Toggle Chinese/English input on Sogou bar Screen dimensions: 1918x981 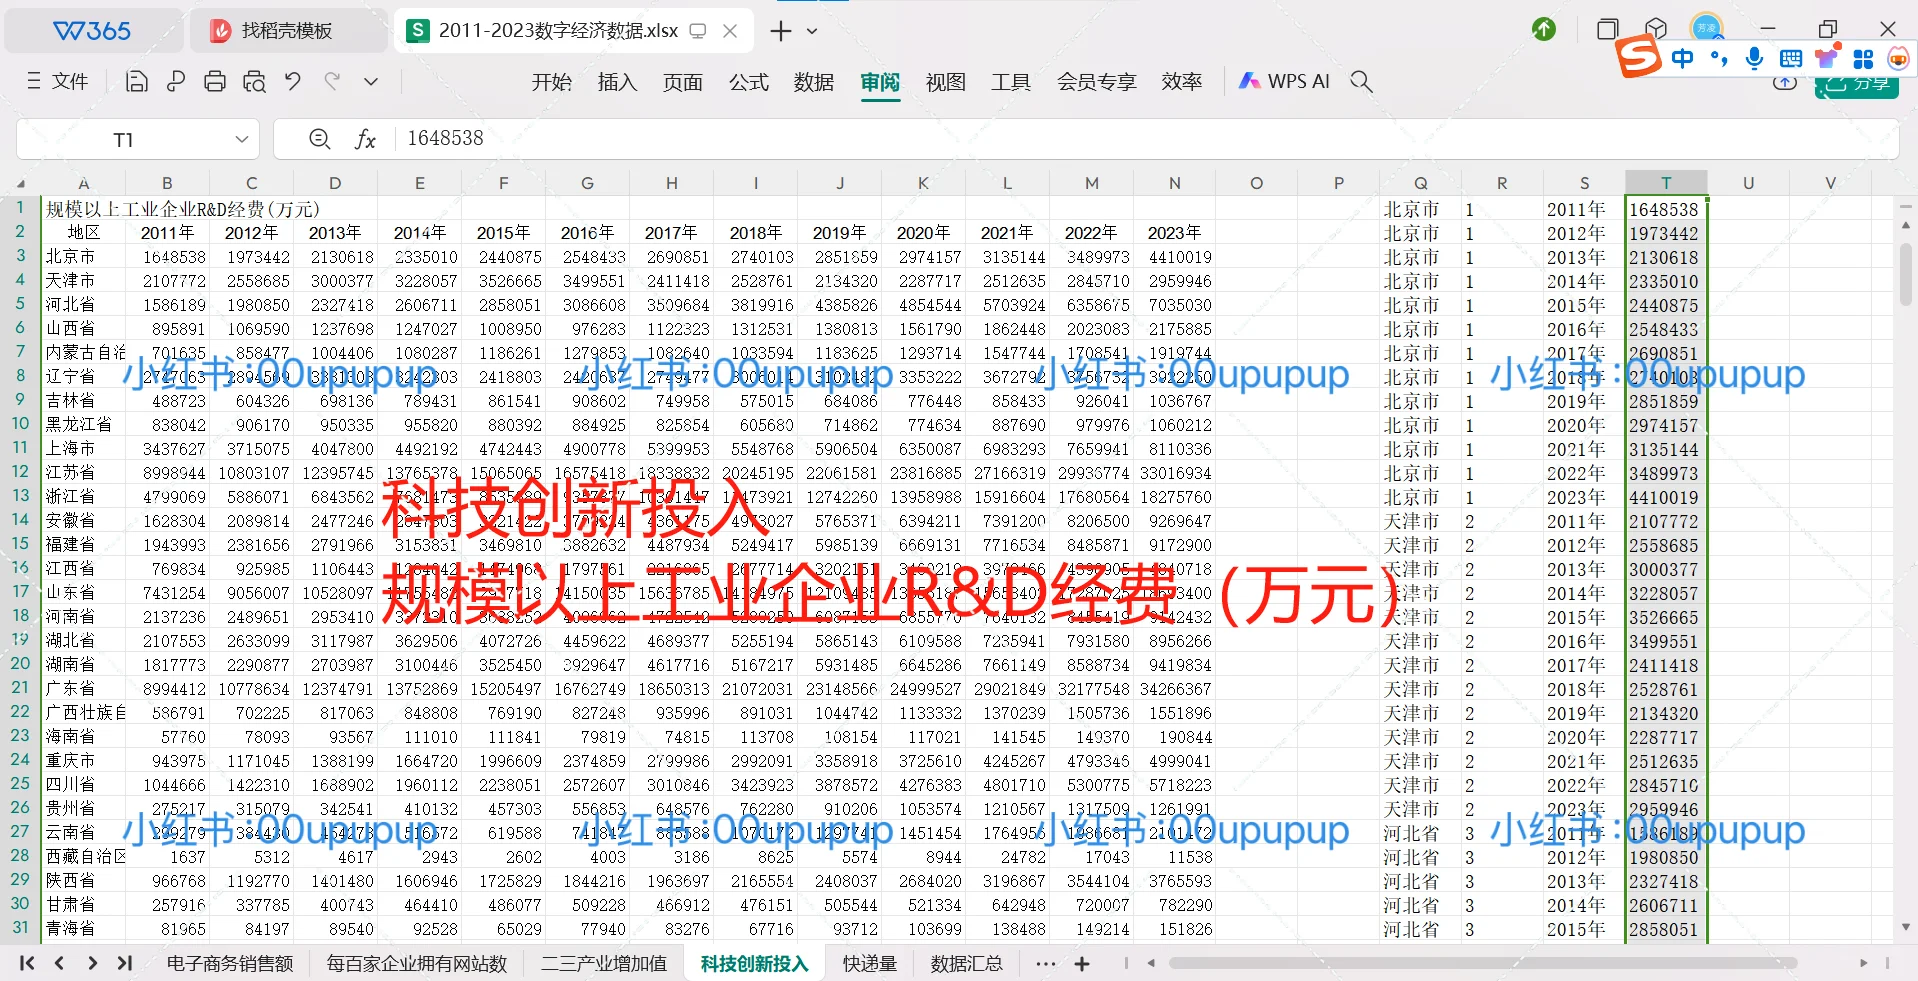[1683, 58]
